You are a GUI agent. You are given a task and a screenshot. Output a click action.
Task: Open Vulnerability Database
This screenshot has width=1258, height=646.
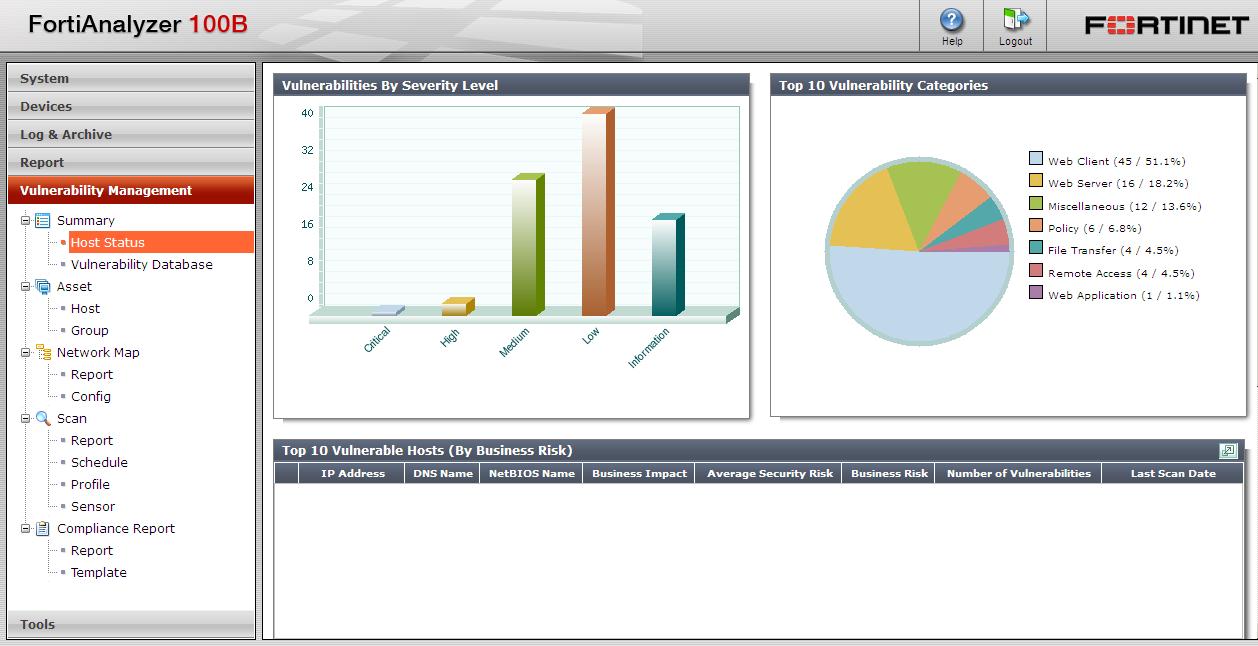point(141,264)
